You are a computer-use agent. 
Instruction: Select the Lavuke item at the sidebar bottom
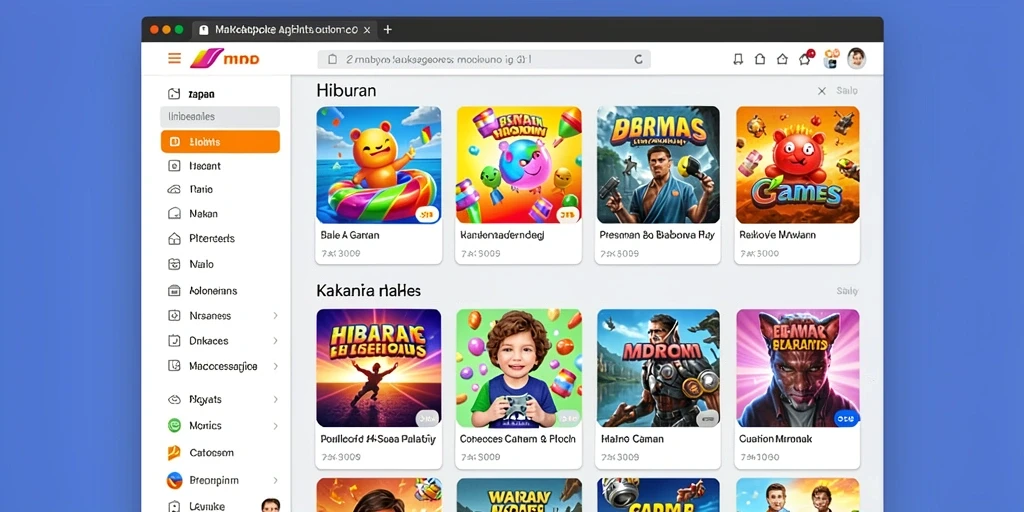point(206,506)
